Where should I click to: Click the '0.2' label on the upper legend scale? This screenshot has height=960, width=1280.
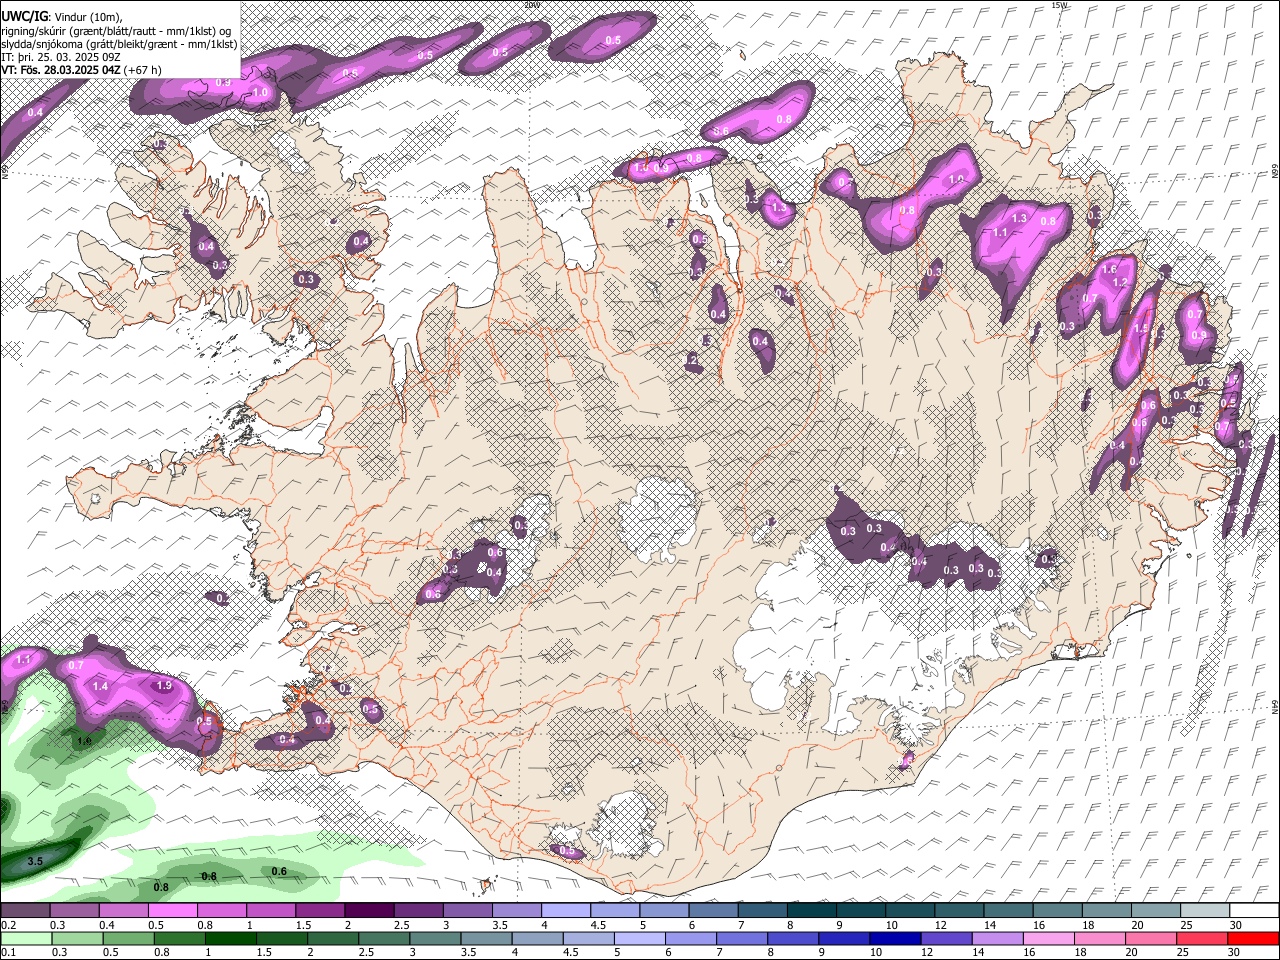pos(8,925)
